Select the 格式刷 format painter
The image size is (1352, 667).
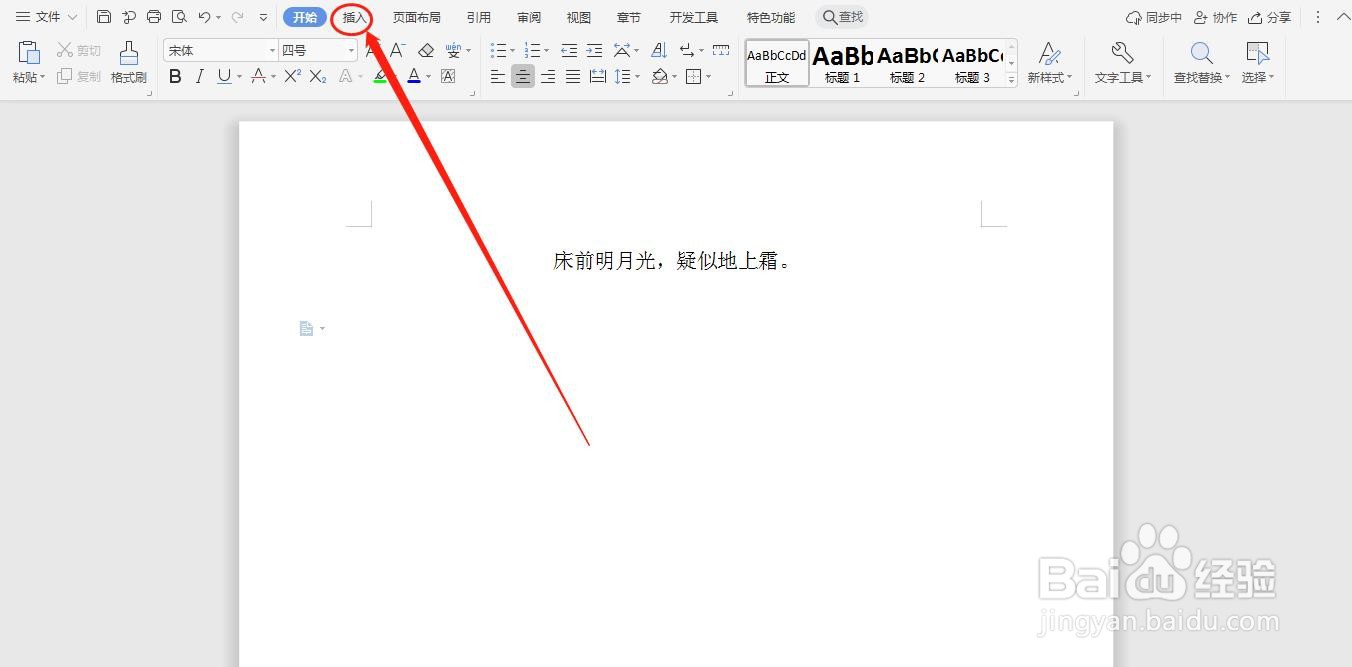click(x=128, y=62)
